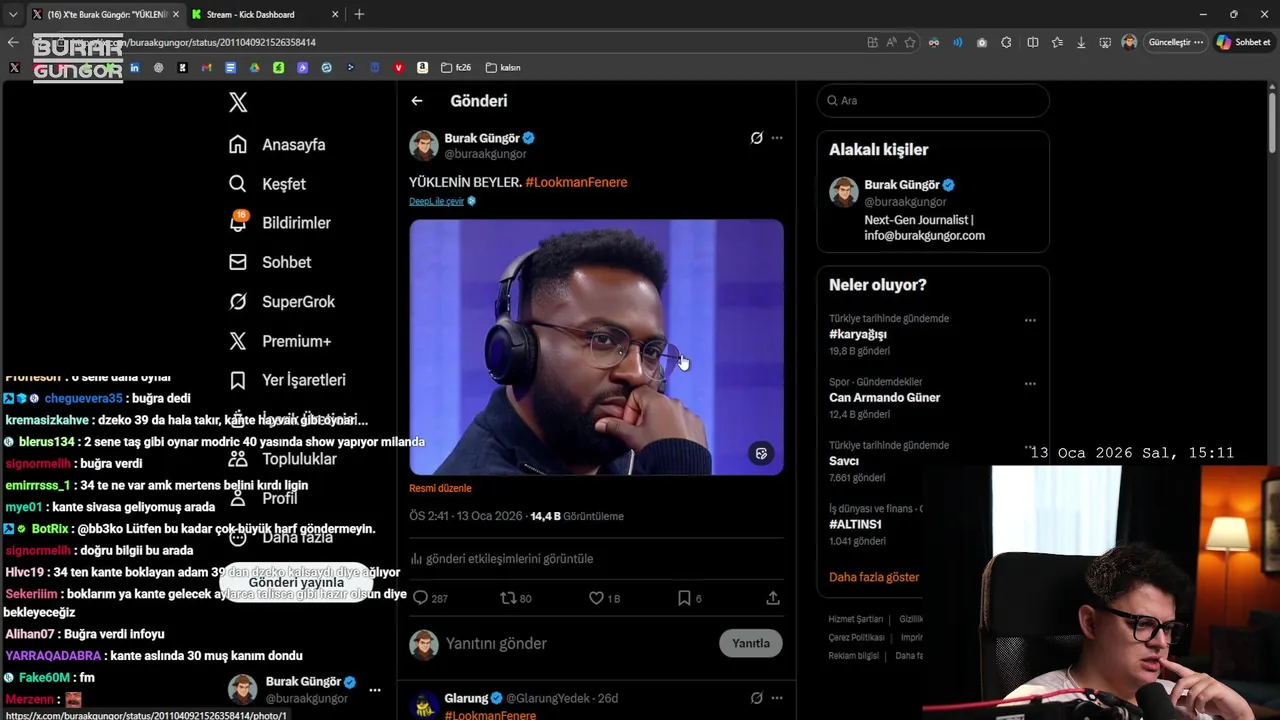
Task: Close the Stream - Kick Dashboard tab
Action: point(335,14)
